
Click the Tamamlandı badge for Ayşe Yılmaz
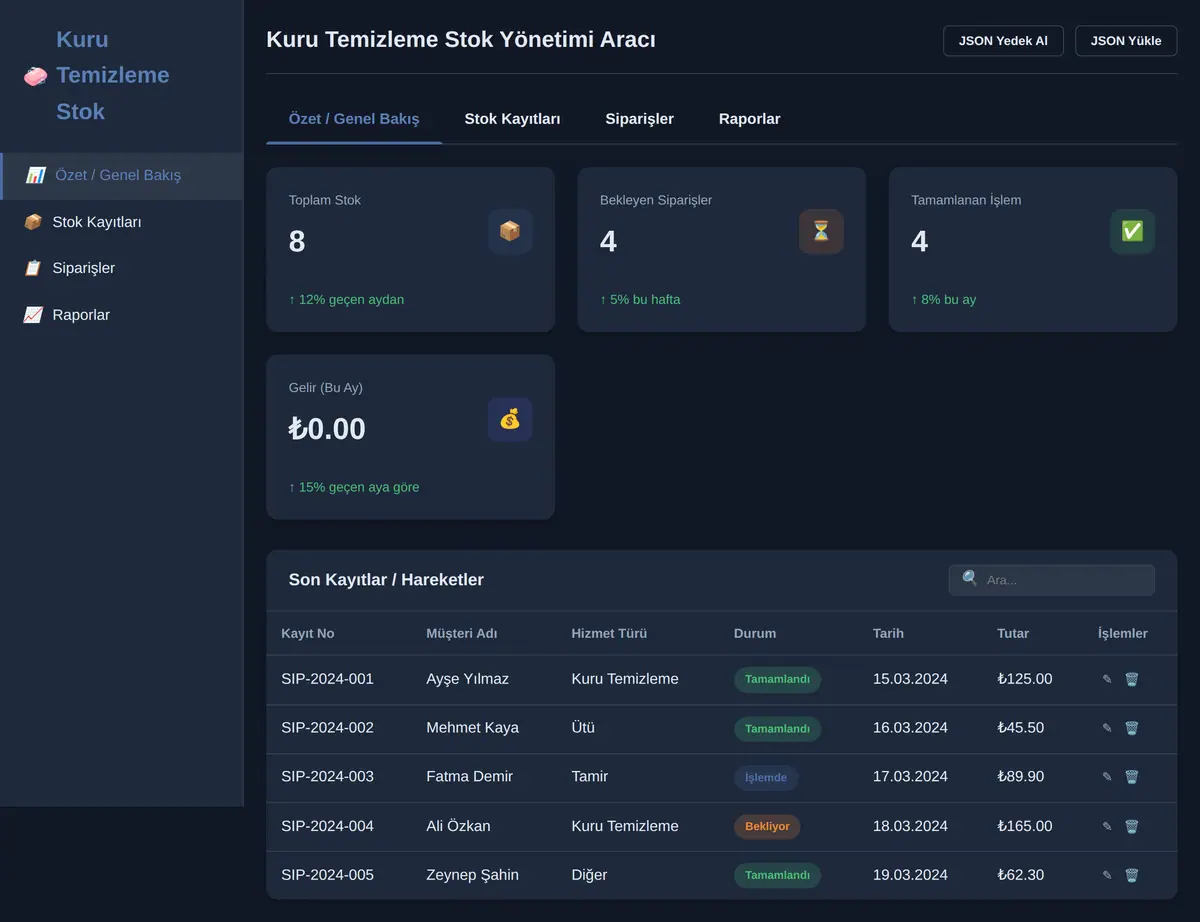pos(777,680)
